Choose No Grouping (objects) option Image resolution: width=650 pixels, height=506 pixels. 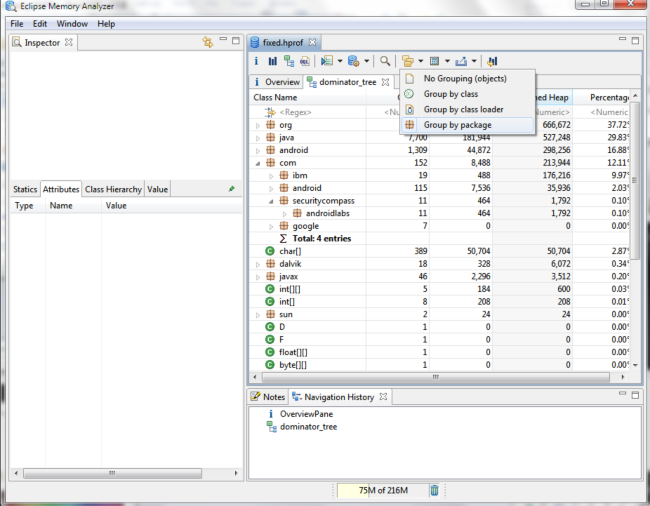(x=467, y=78)
